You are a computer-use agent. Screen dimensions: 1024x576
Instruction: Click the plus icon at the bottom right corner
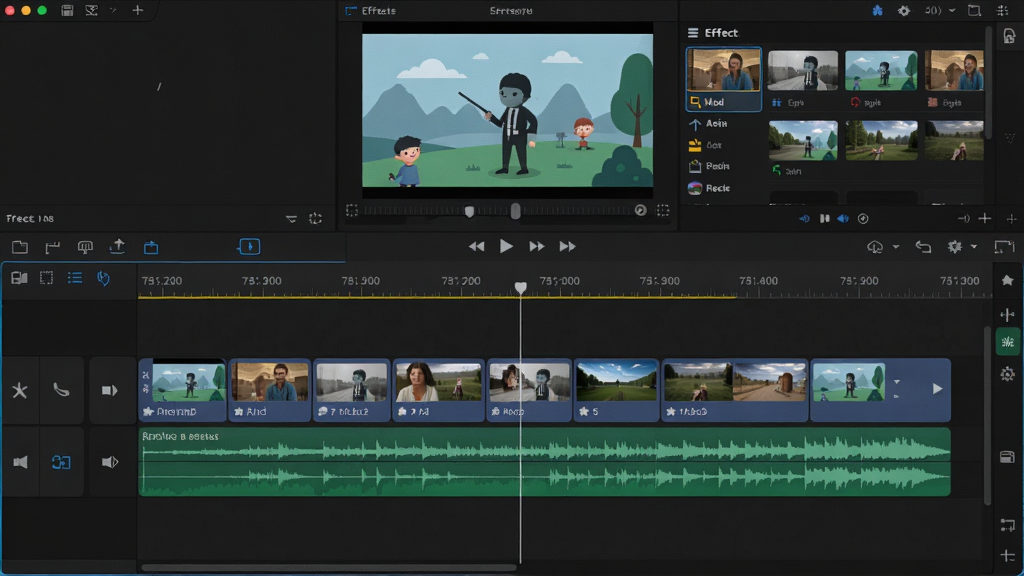click(x=1008, y=556)
